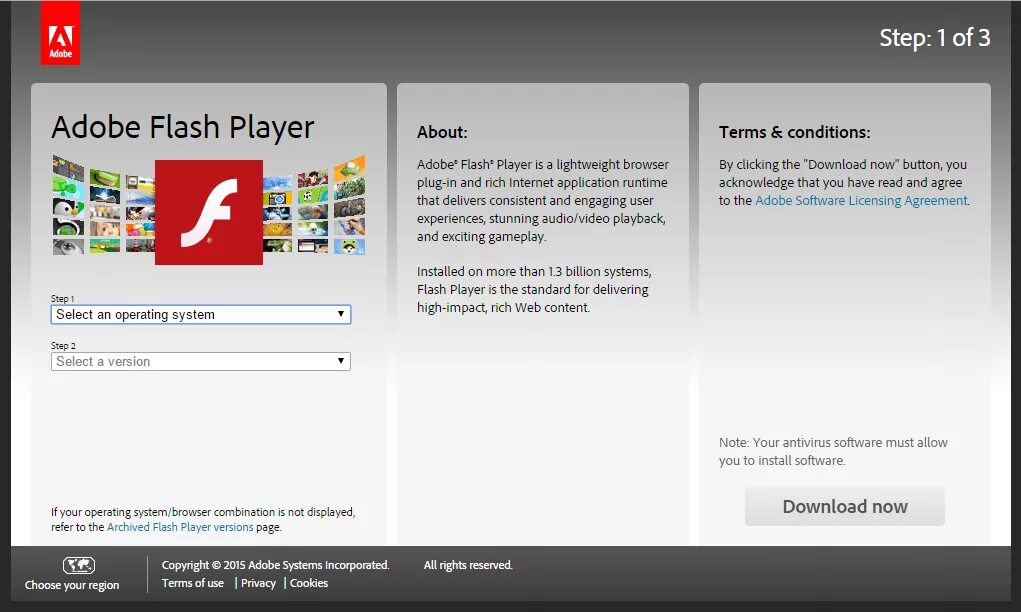Open the Archived Flash Player versions link
1021x612 pixels.
point(180,527)
